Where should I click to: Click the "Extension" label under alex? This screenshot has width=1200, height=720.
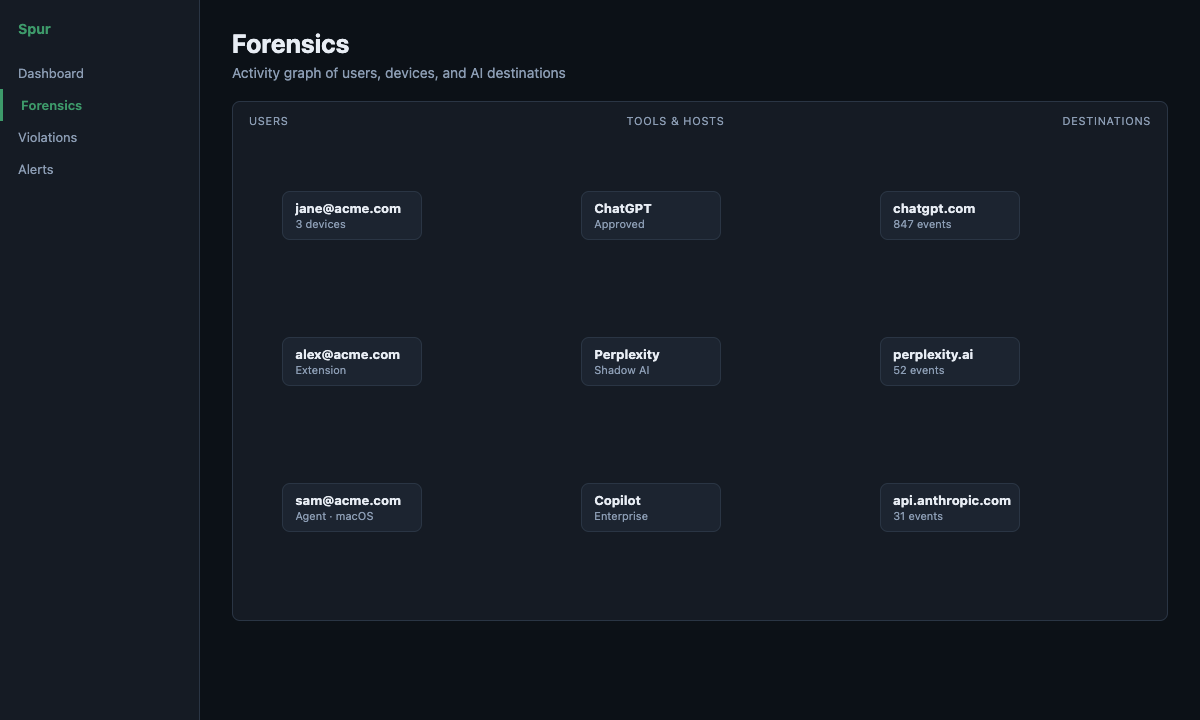pos(321,370)
